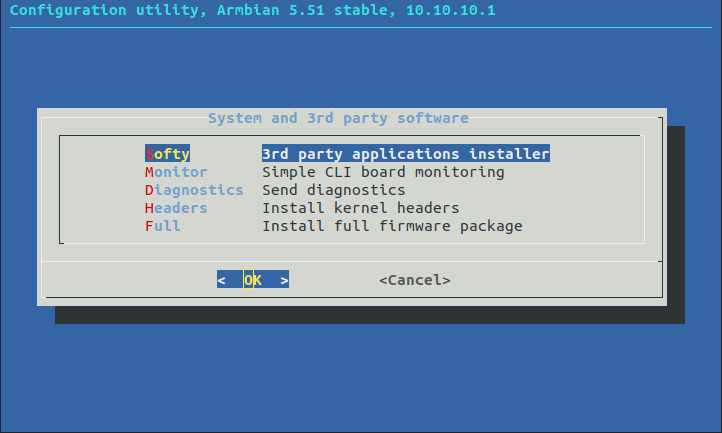Pick the Headers menu entry
Screen dimensions: 722x433
(176, 208)
